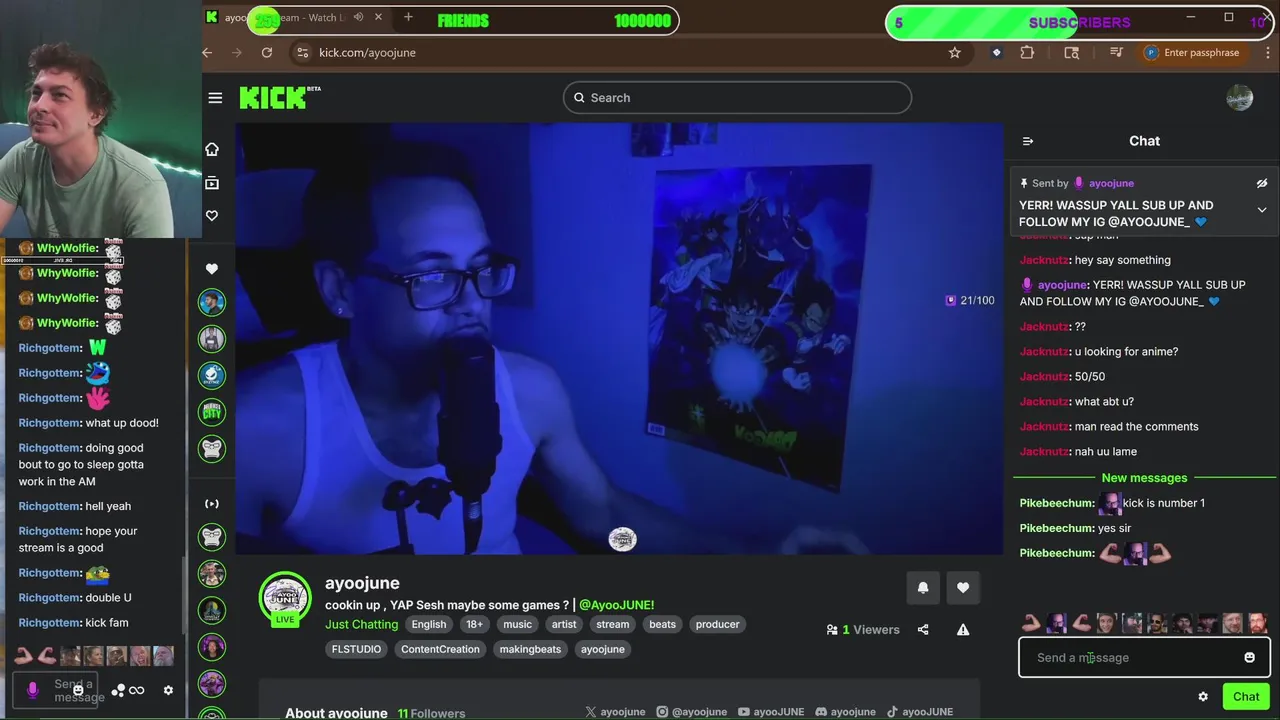Click ayoojune sender name in pinned message
Image resolution: width=1280 pixels, height=720 pixels.
click(x=1111, y=184)
